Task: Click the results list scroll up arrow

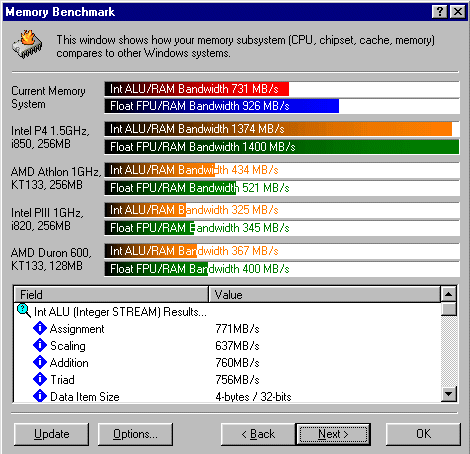Action: tap(448, 294)
